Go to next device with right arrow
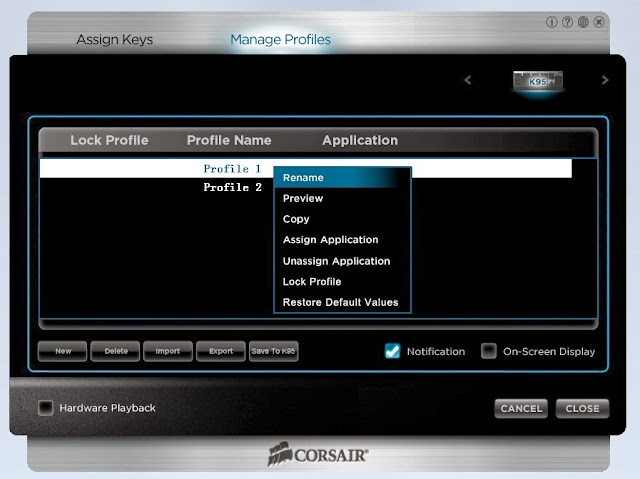640x479 pixels. click(x=605, y=80)
